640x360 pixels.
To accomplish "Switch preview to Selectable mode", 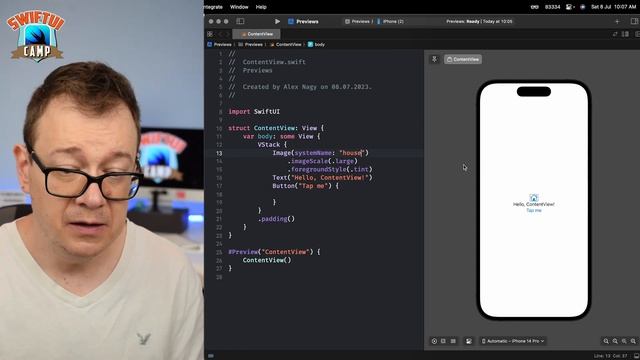I will tap(443, 341).
